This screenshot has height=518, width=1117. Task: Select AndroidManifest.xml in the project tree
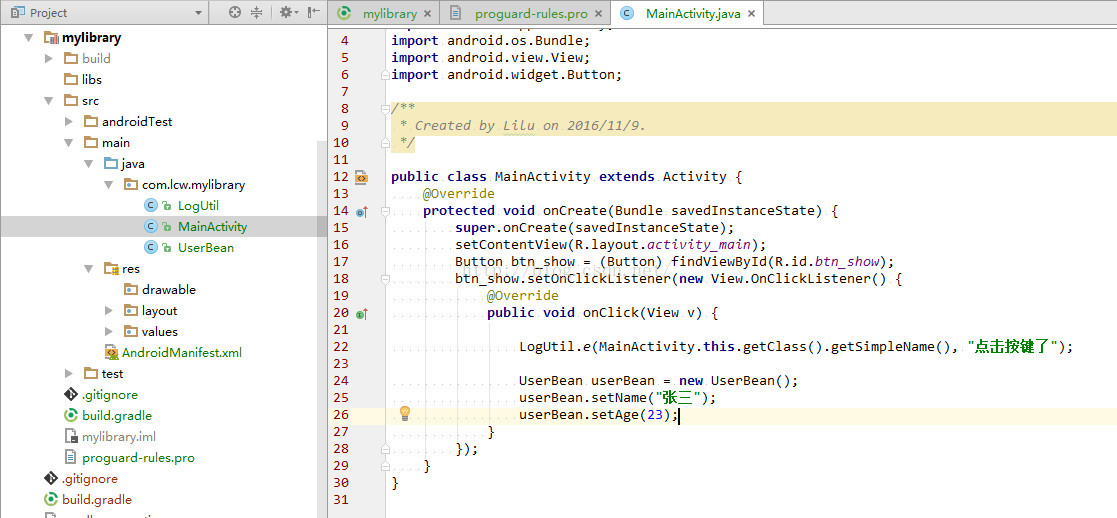(181, 353)
